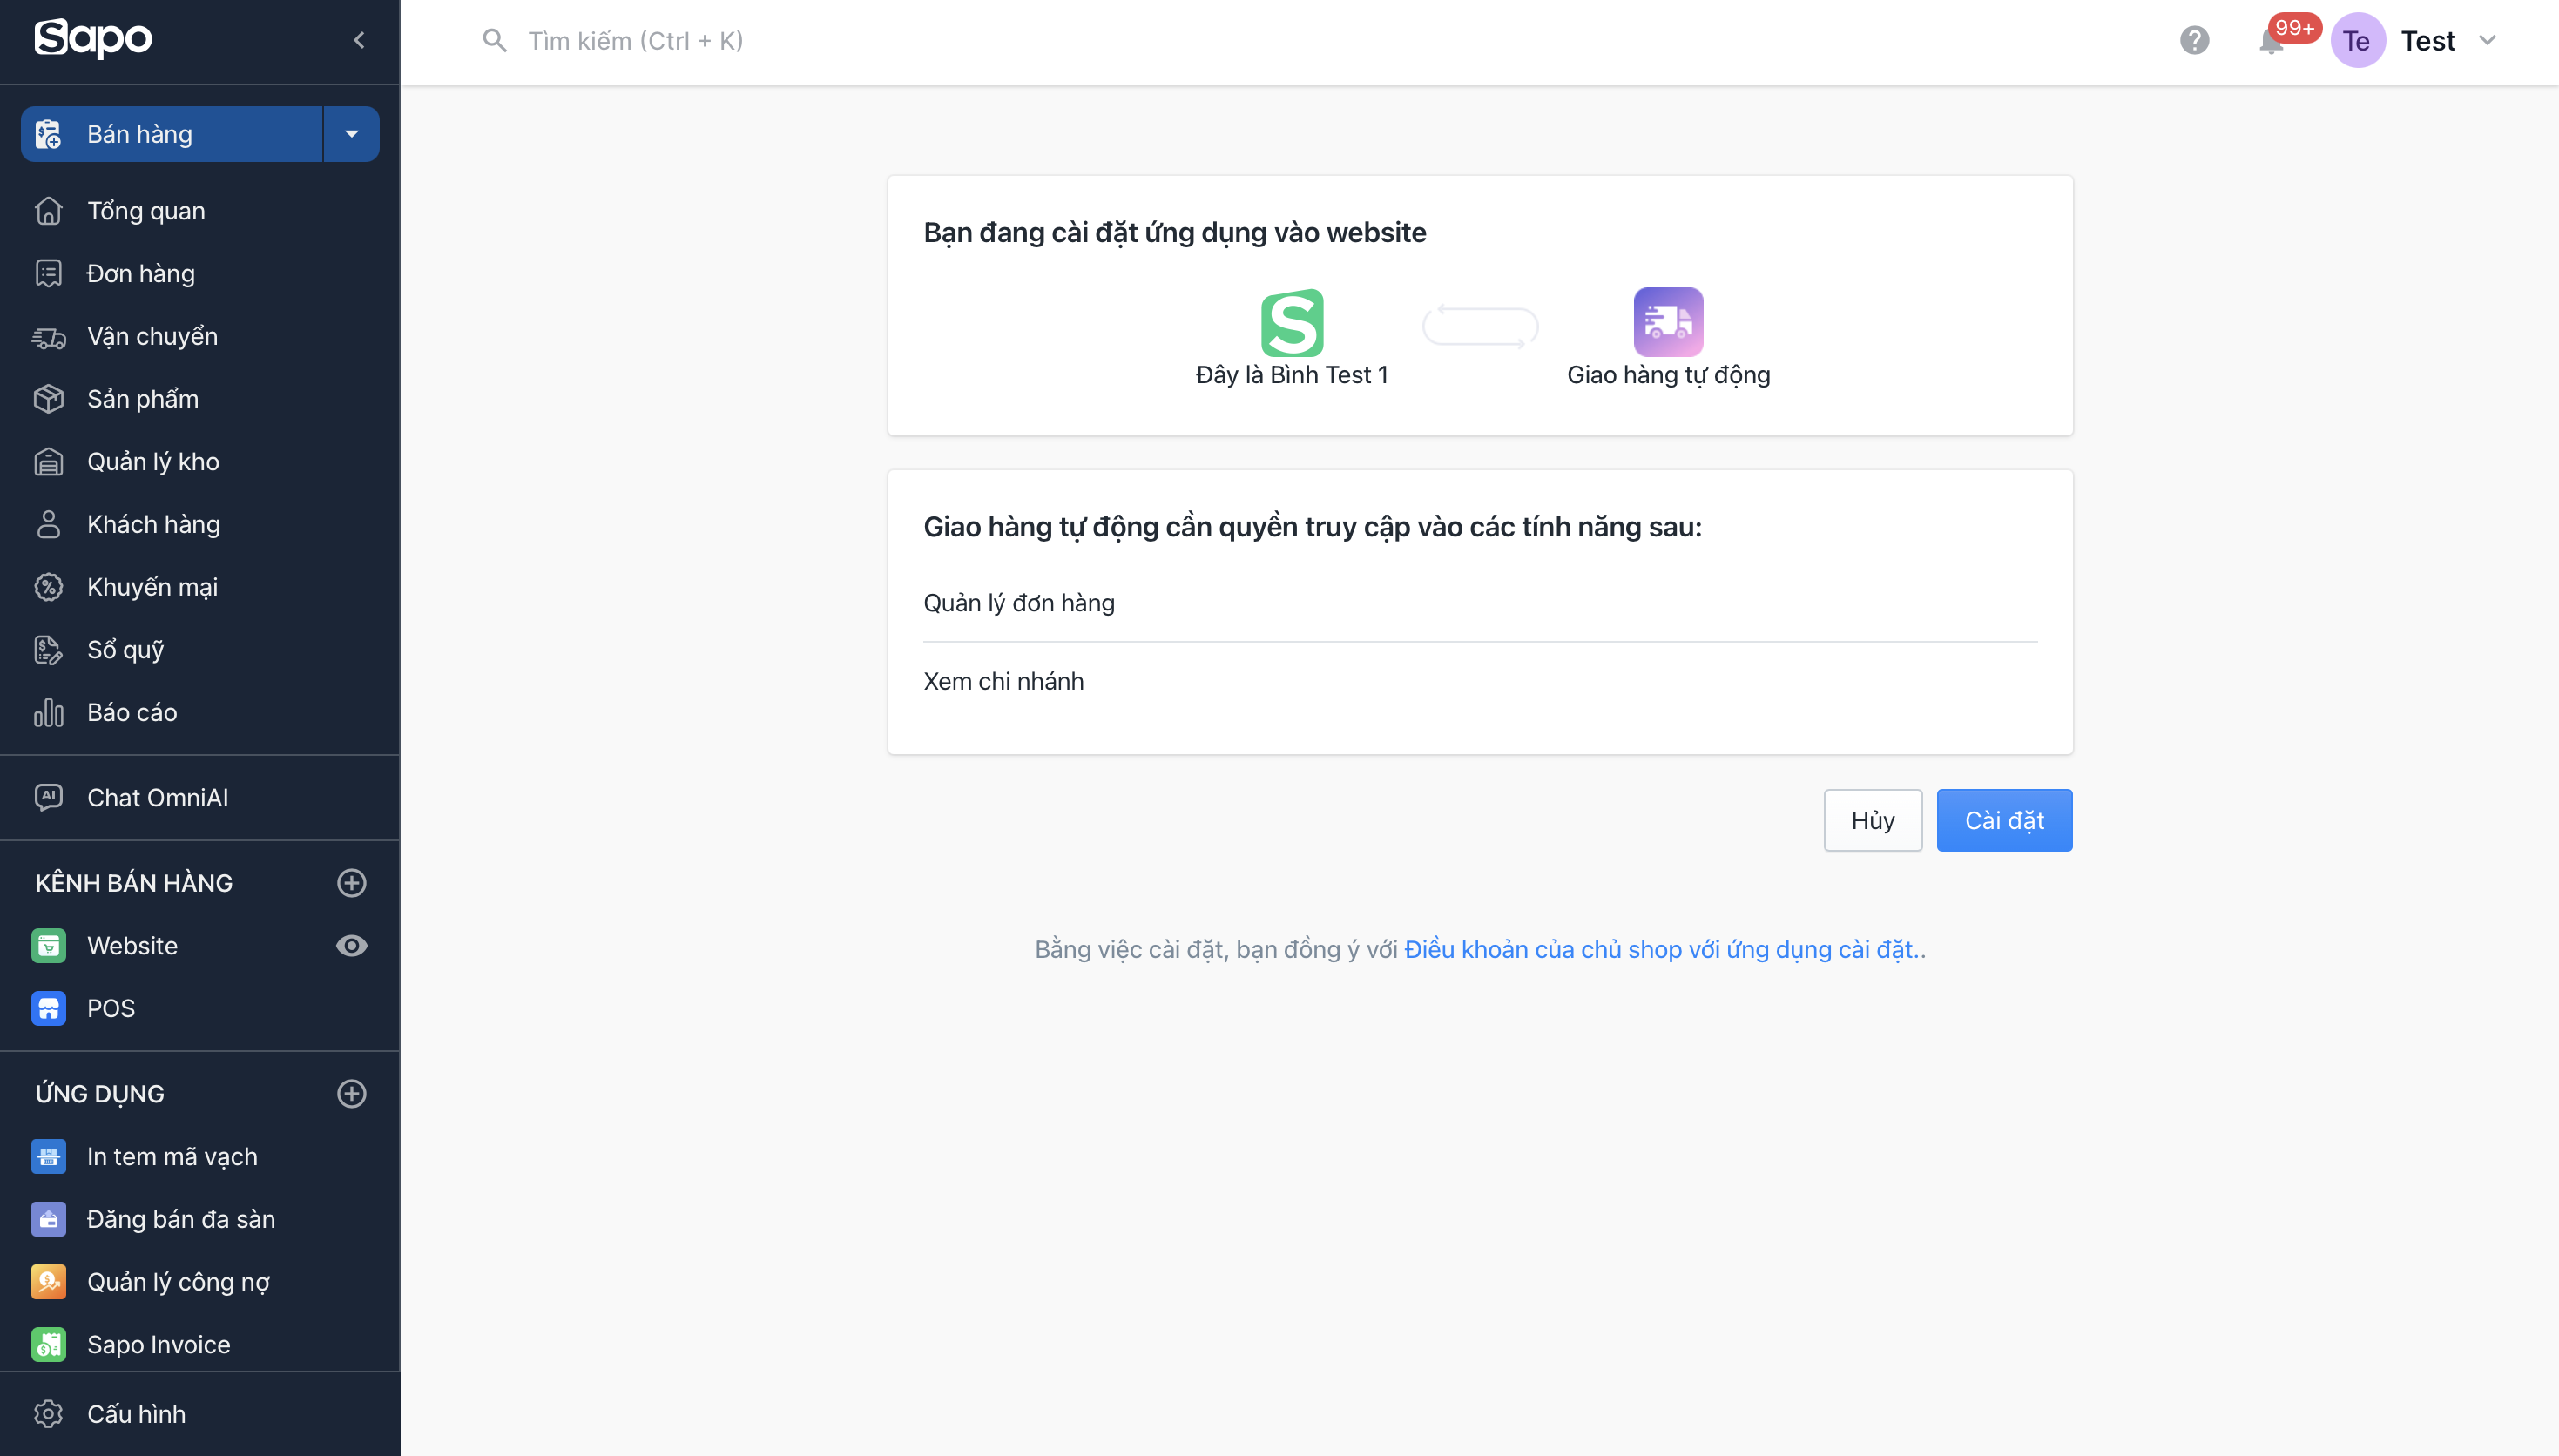Viewport: 2559px width, 1456px height.
Task: Cancel with the Hủy button
Action: pyautogui.click(x=1872, y=820)
